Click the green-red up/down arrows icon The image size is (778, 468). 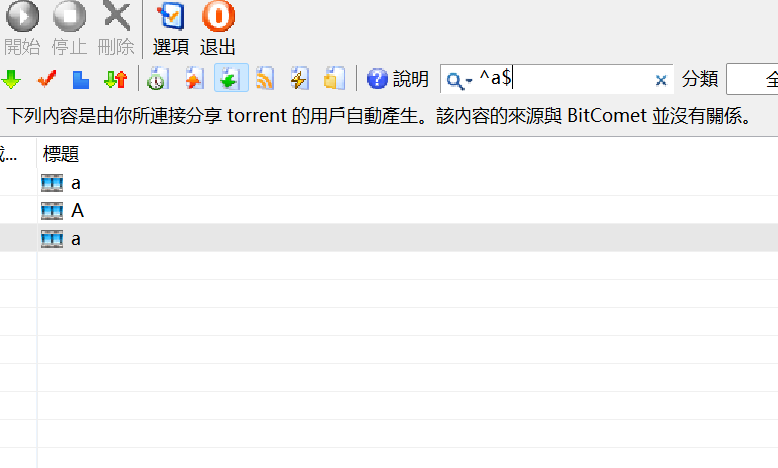coord(116,79)
